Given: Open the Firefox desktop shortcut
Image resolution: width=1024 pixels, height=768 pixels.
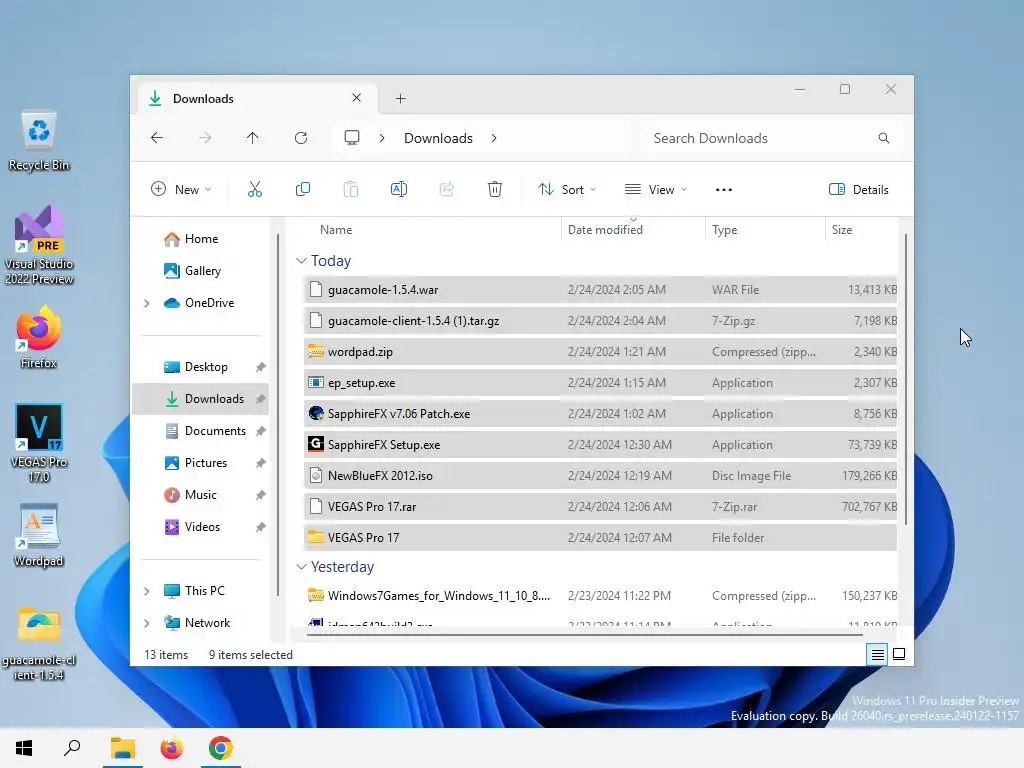Looking at the screenshot, I should [x=39, y=338].
